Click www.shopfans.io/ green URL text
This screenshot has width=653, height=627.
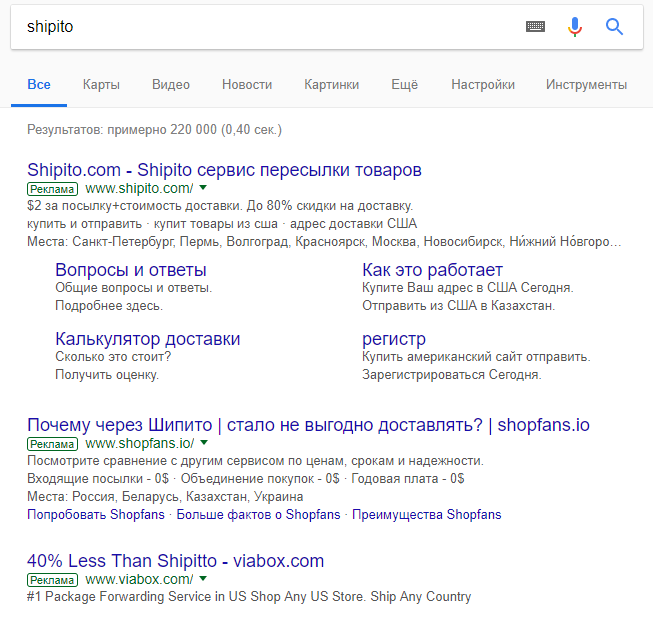point(140,443)
